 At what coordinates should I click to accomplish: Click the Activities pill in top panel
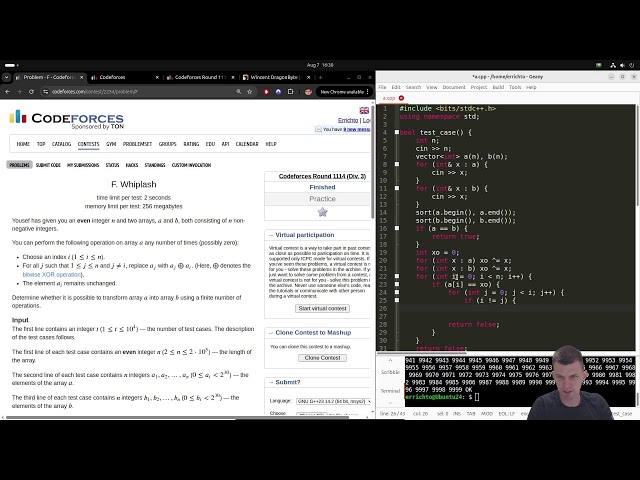tap(11, 65)
